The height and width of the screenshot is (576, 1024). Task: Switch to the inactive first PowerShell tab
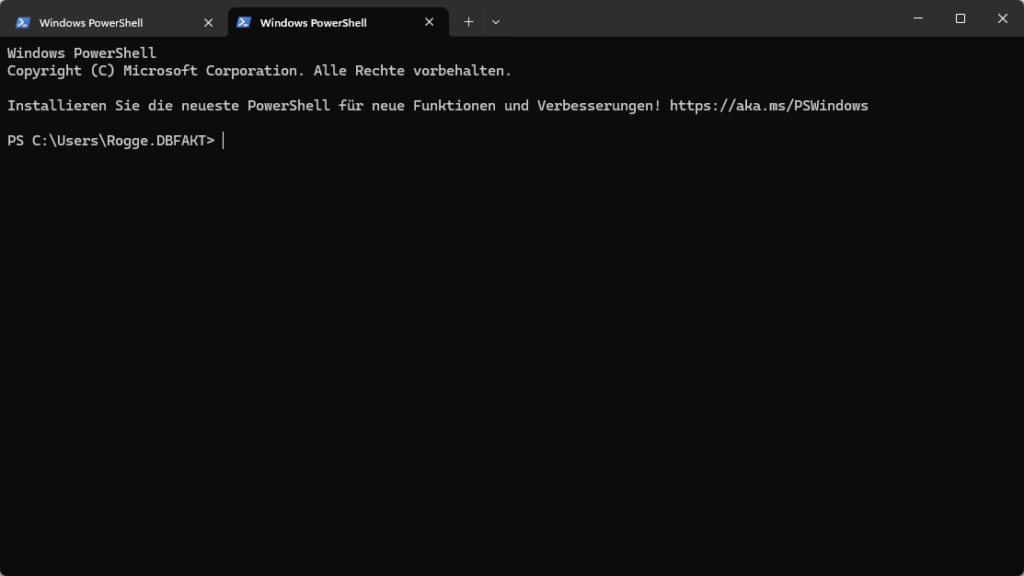click(x=91, y=22)
